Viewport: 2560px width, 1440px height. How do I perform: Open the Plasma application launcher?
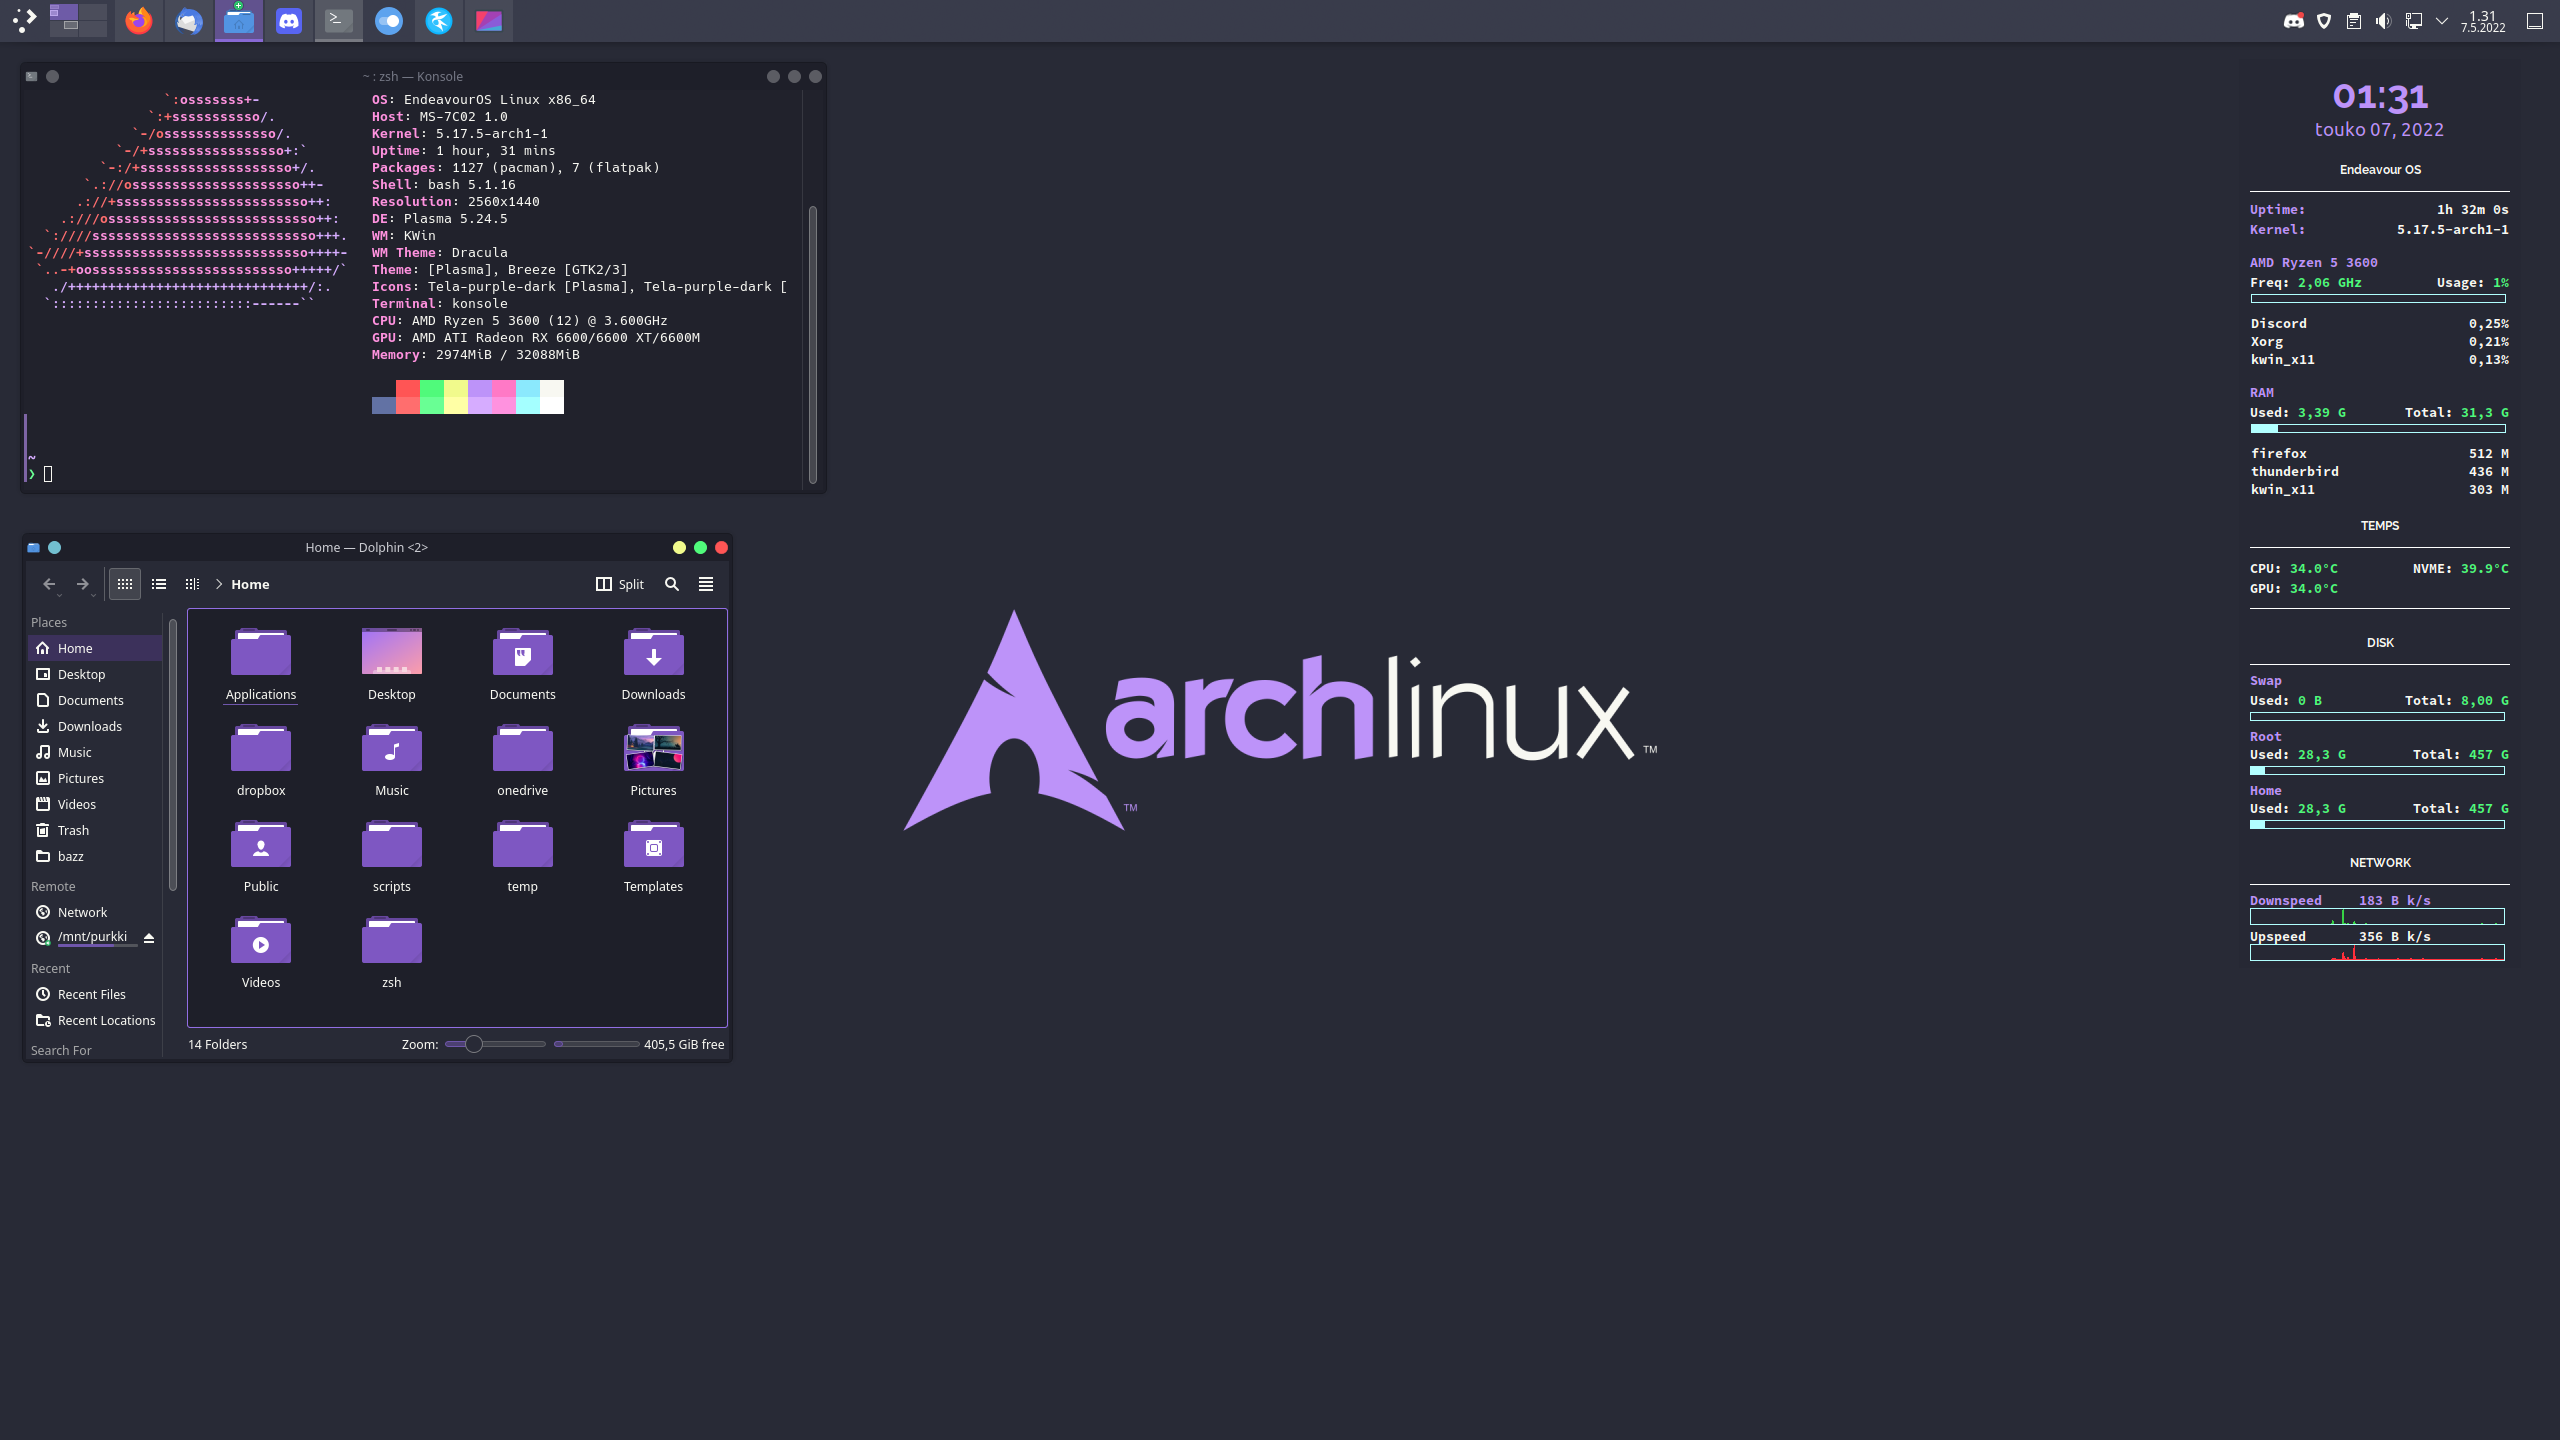(24, 20)
